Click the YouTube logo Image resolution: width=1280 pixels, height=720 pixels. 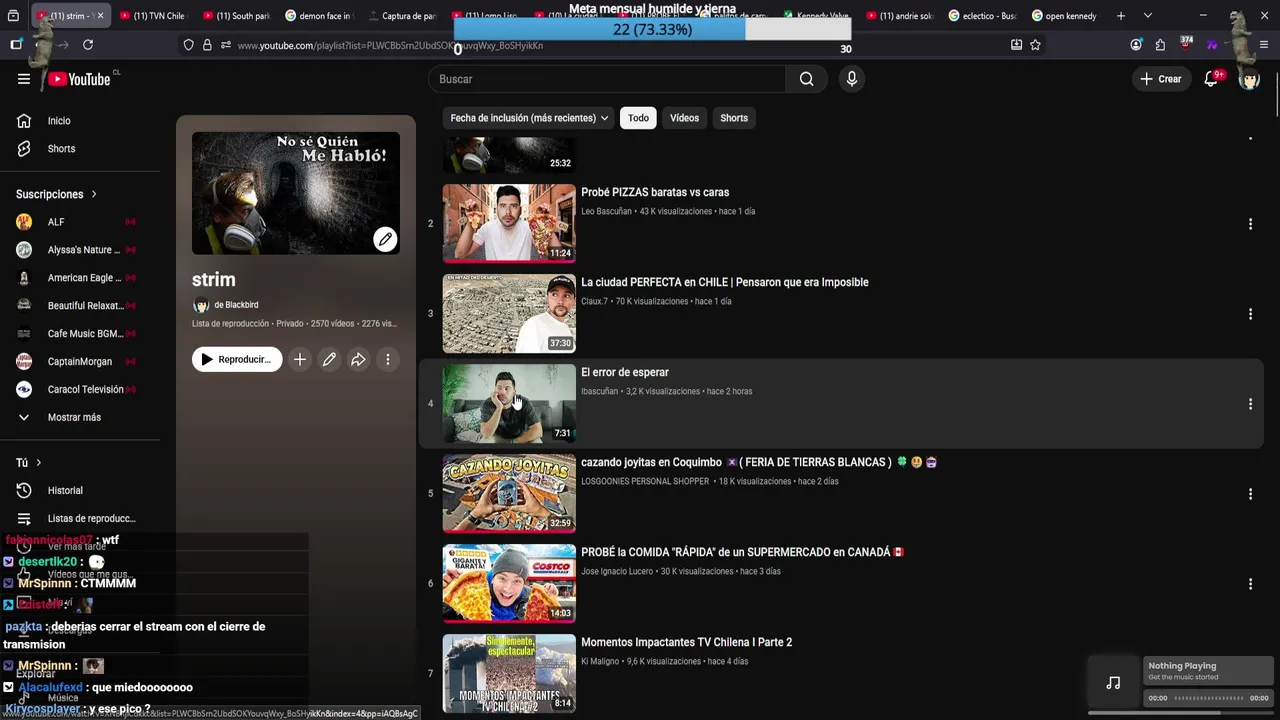(x=79, y=79)
